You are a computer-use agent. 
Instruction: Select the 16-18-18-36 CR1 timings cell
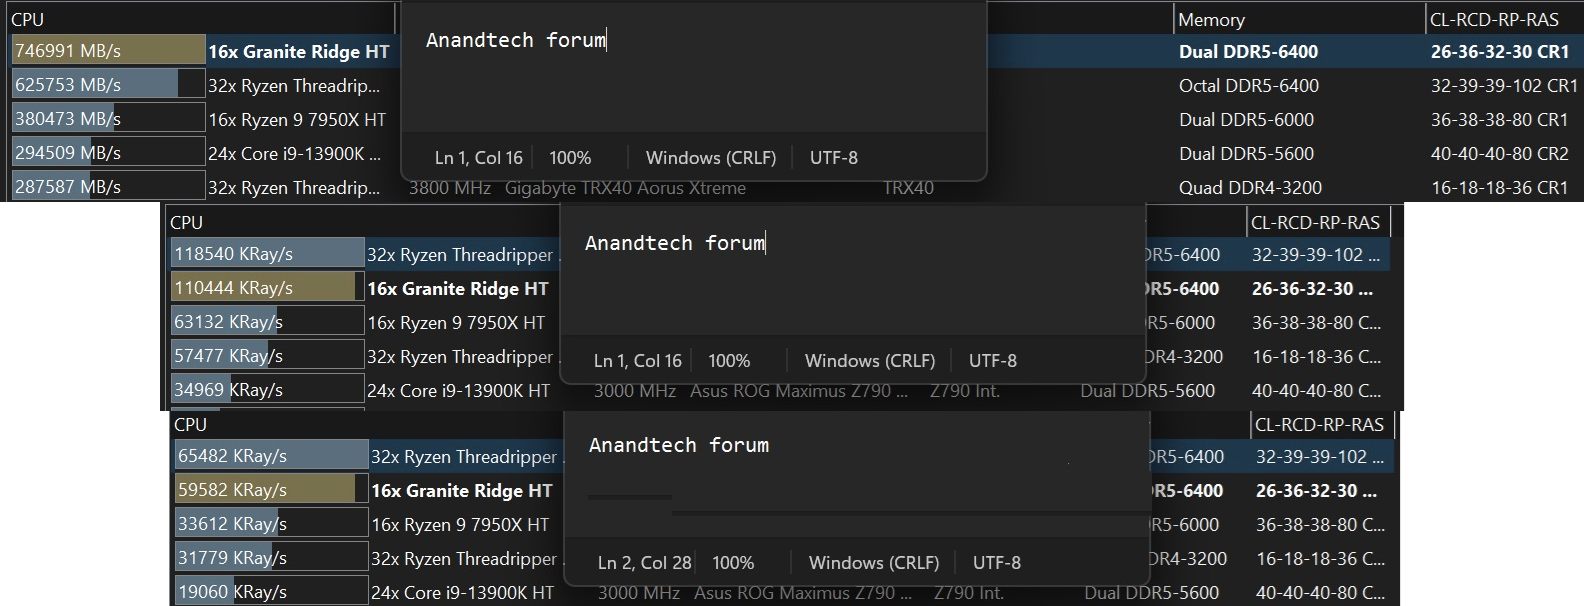pyautogui.click(x=1499, y=188)
